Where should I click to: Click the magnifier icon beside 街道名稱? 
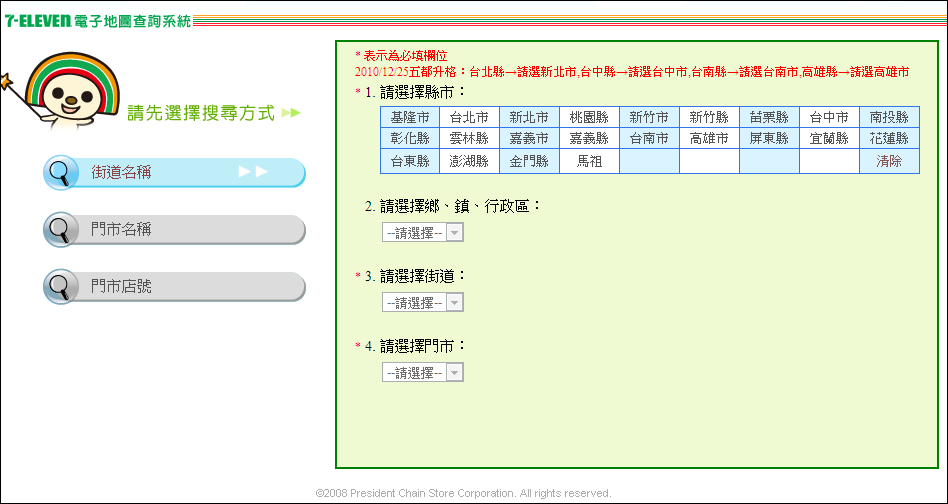pyautogui.click(x=60, y=173)
